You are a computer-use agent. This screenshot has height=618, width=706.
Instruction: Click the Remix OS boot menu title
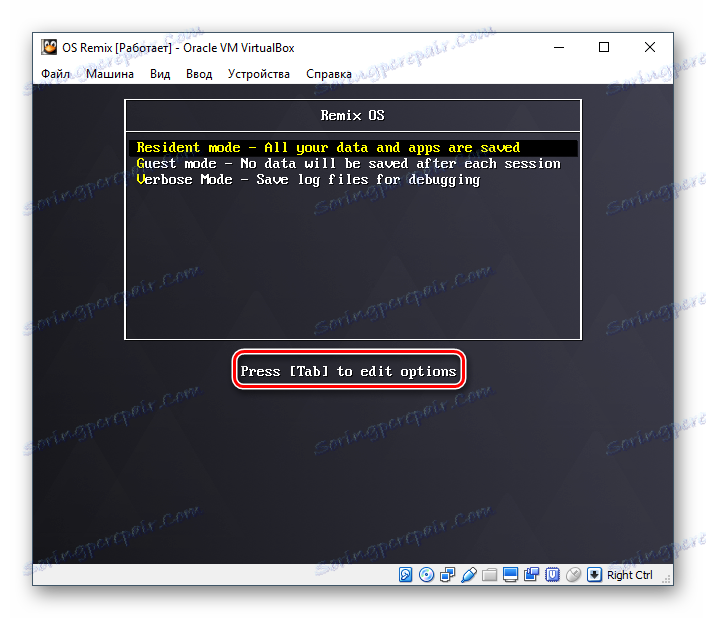coord(353,116)
